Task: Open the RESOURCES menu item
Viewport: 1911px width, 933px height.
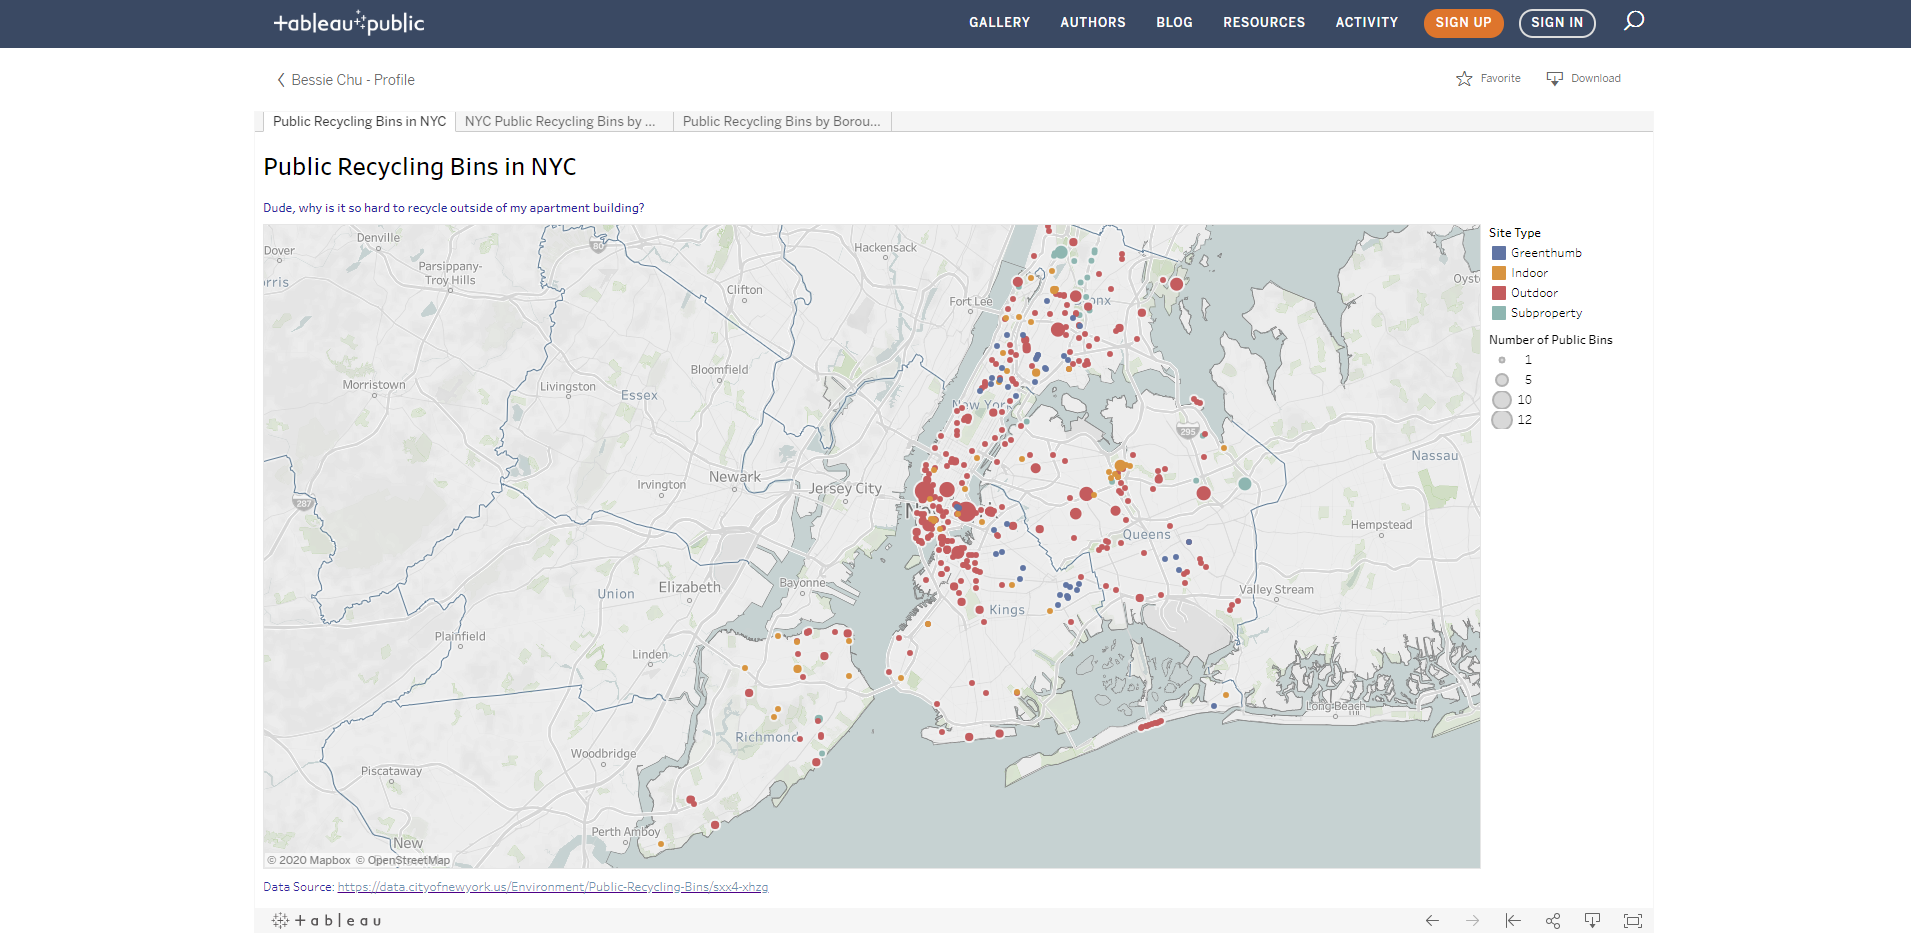Action: coord(1263,22)
